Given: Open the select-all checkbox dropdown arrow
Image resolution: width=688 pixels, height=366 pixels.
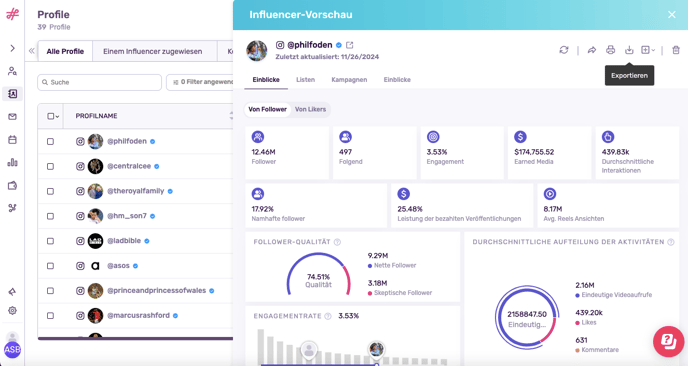Looking at the screenshot, I should 57,116.
